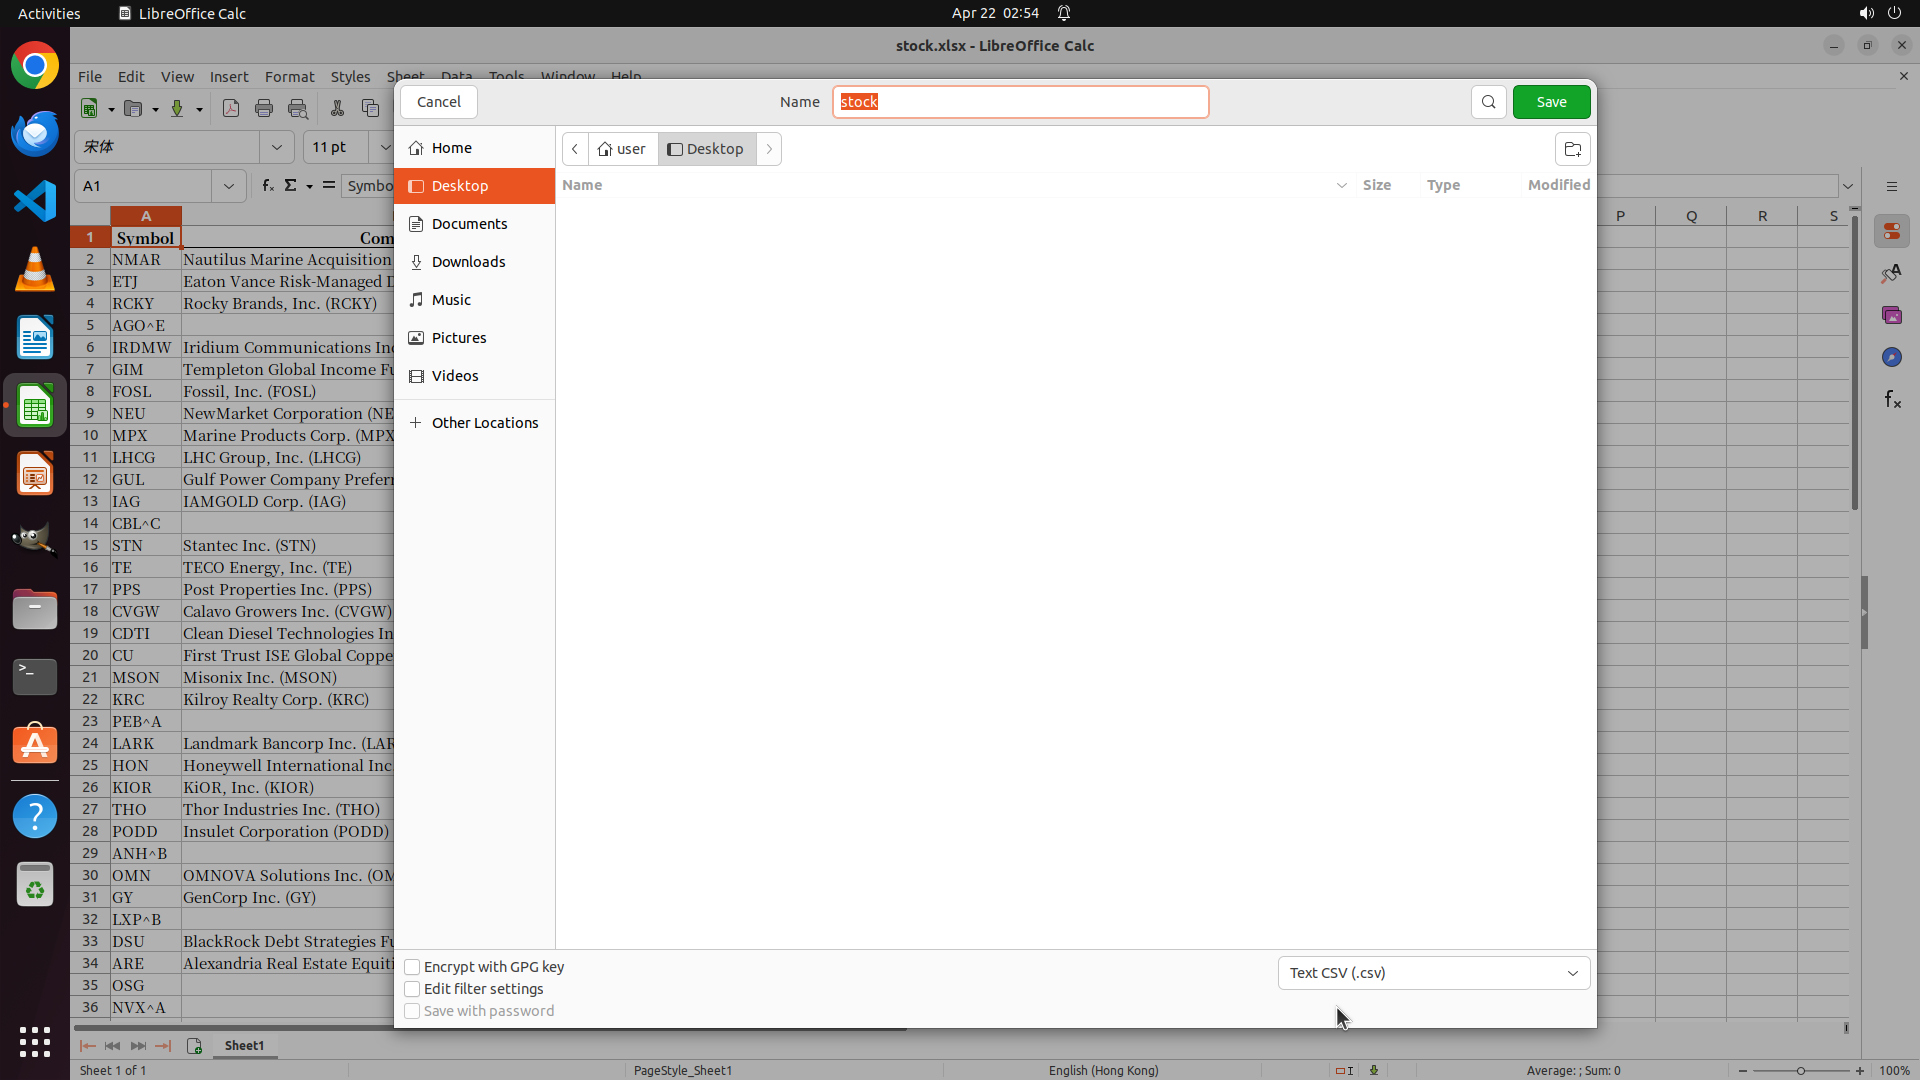Tick the Save with password checkbox
The image size is (1920, 1080).
pyautogui.click(x=412, y=1011)
